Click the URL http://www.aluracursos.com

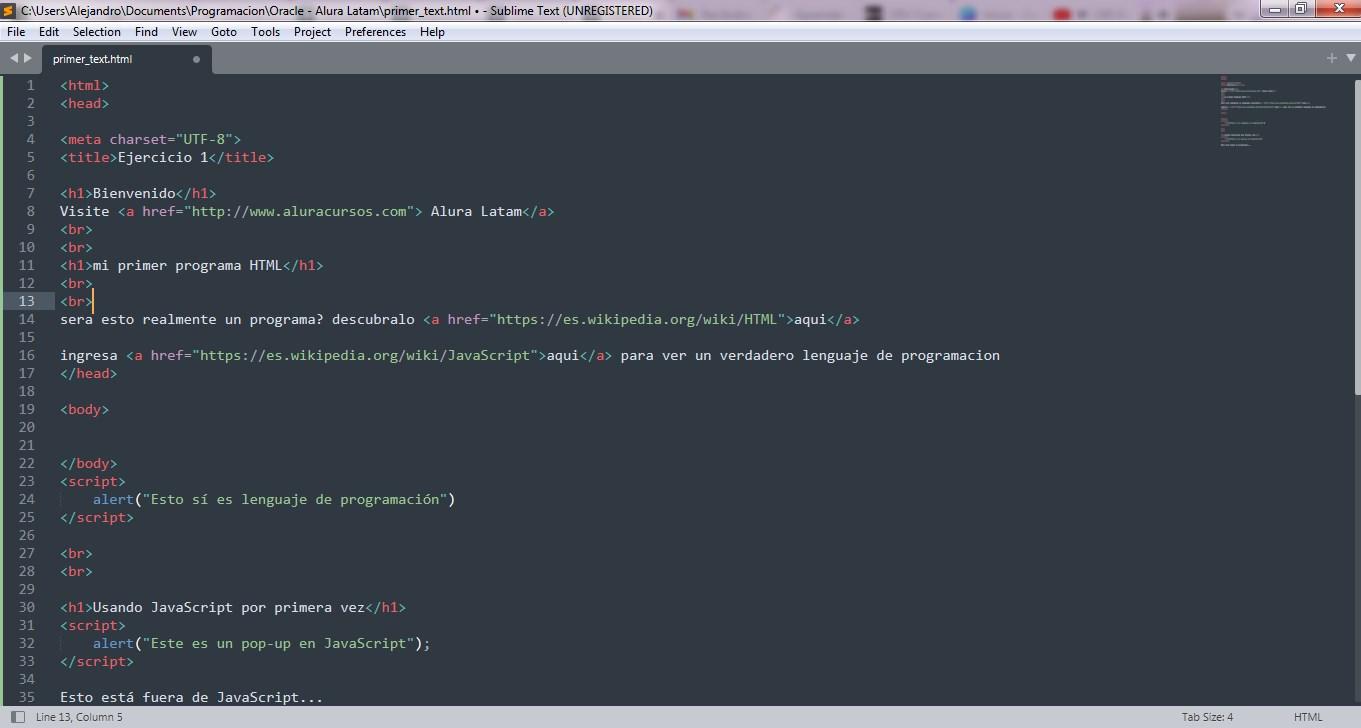pyautogui.click(x=299, y=211)
